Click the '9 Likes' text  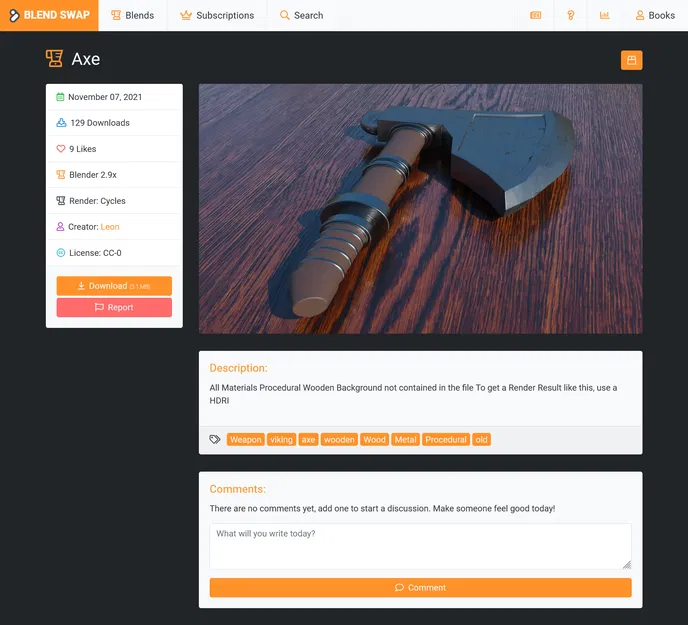[x=82, y=149]
